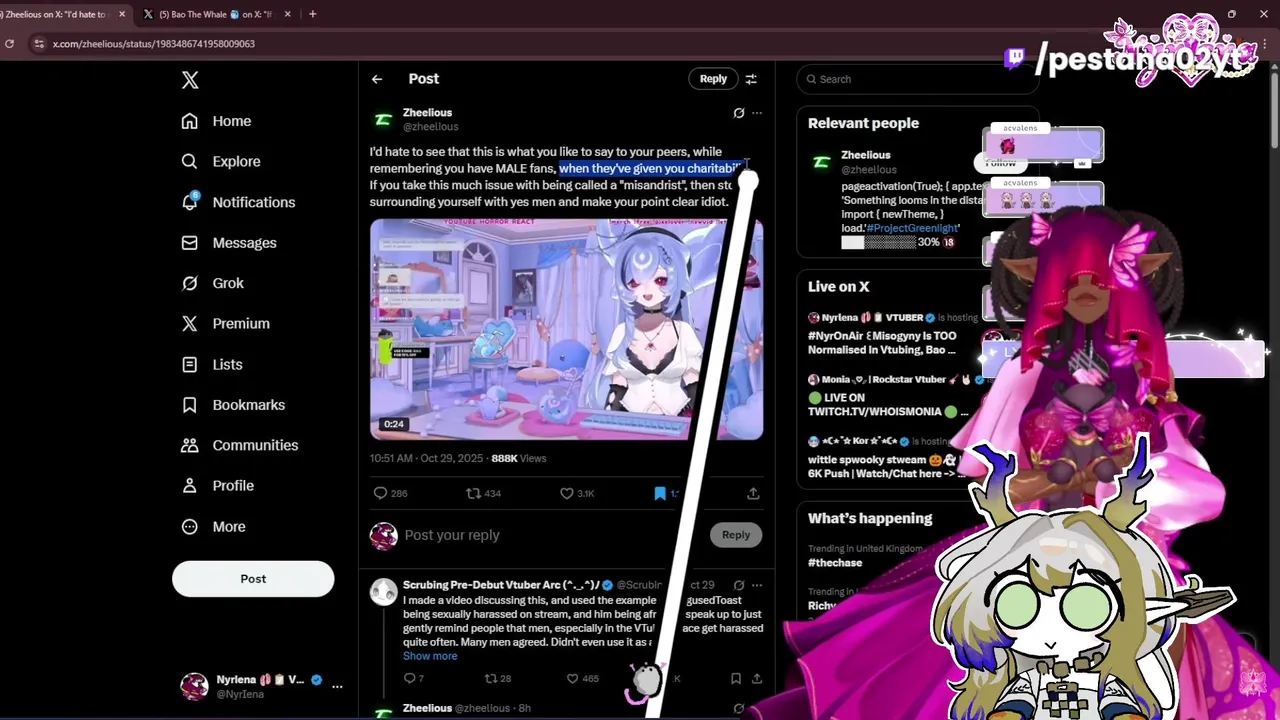Open a new browser tab with plus icon
Screen dimensions: 1280x720
click(x=312, y=14)
